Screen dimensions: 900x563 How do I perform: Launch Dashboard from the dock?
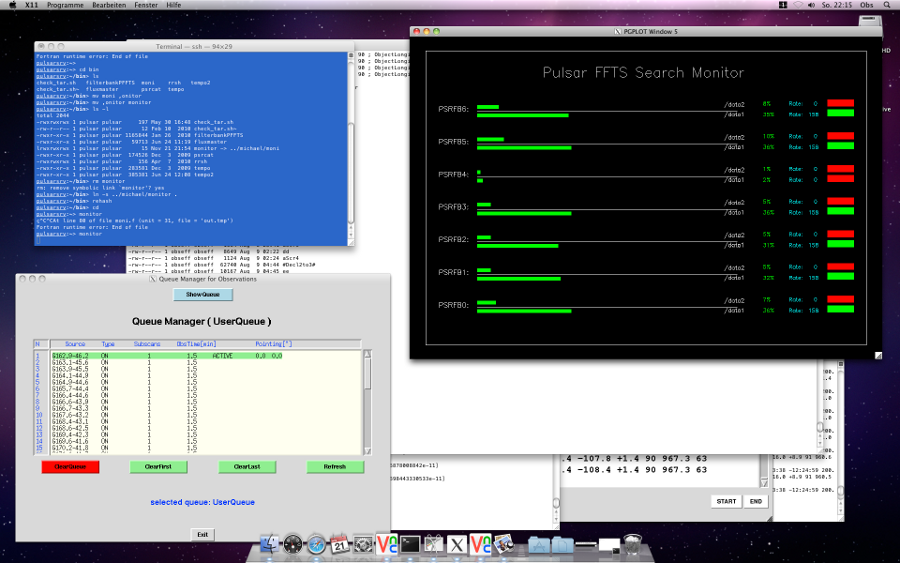293,544
